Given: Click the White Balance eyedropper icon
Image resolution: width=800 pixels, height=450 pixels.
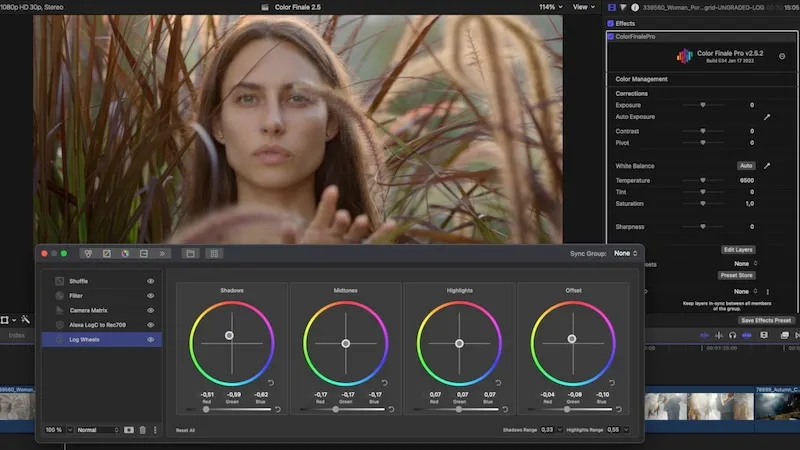Looking at the screenshot, I should tap(767, 165).
